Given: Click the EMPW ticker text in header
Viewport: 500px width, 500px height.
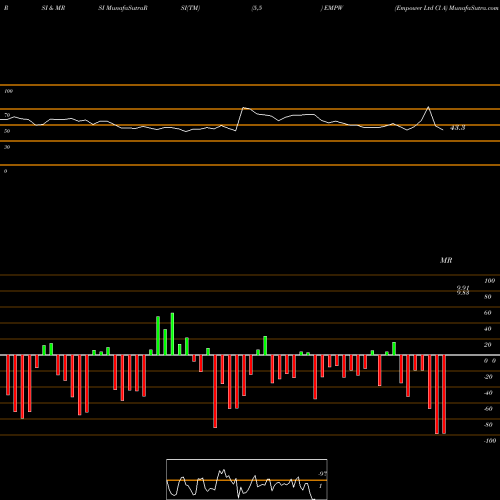Looking at the screenshot, I should [x=333, y=8].
